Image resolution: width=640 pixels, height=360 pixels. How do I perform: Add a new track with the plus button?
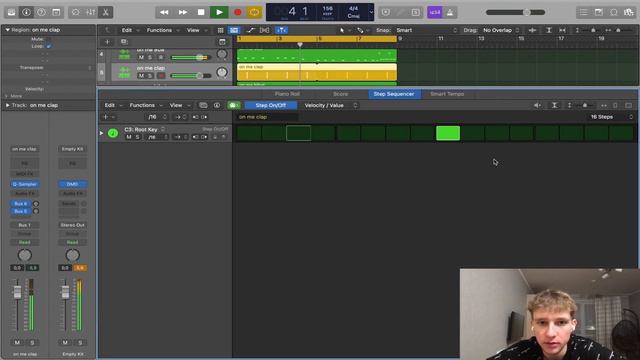click(x=107, y=42)
